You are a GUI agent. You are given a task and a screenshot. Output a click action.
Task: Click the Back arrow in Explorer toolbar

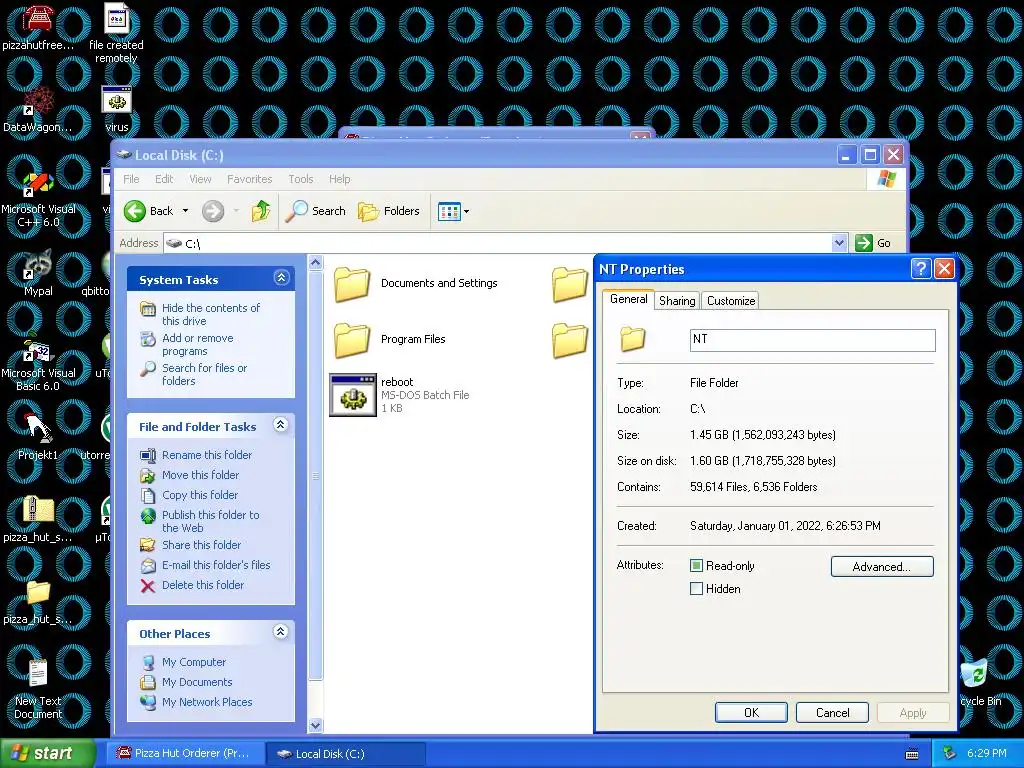pos(150,211)
